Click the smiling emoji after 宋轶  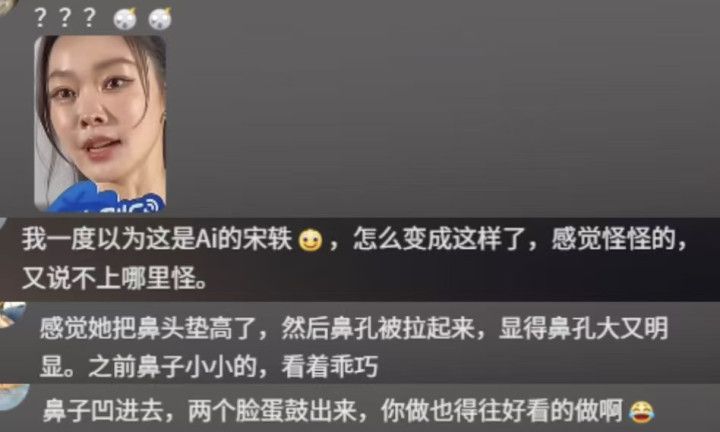[x=310, y=240]
